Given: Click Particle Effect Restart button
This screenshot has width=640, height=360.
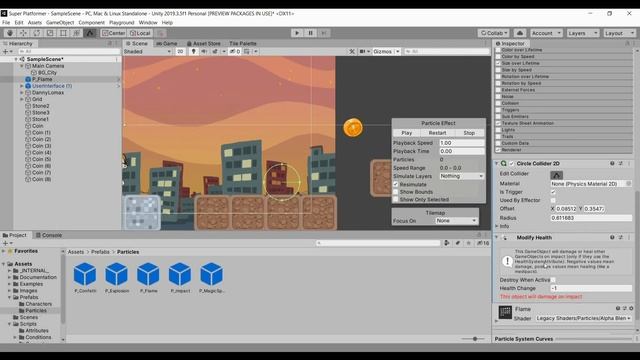Looking at the screenshot, I should tap(437, 133).
